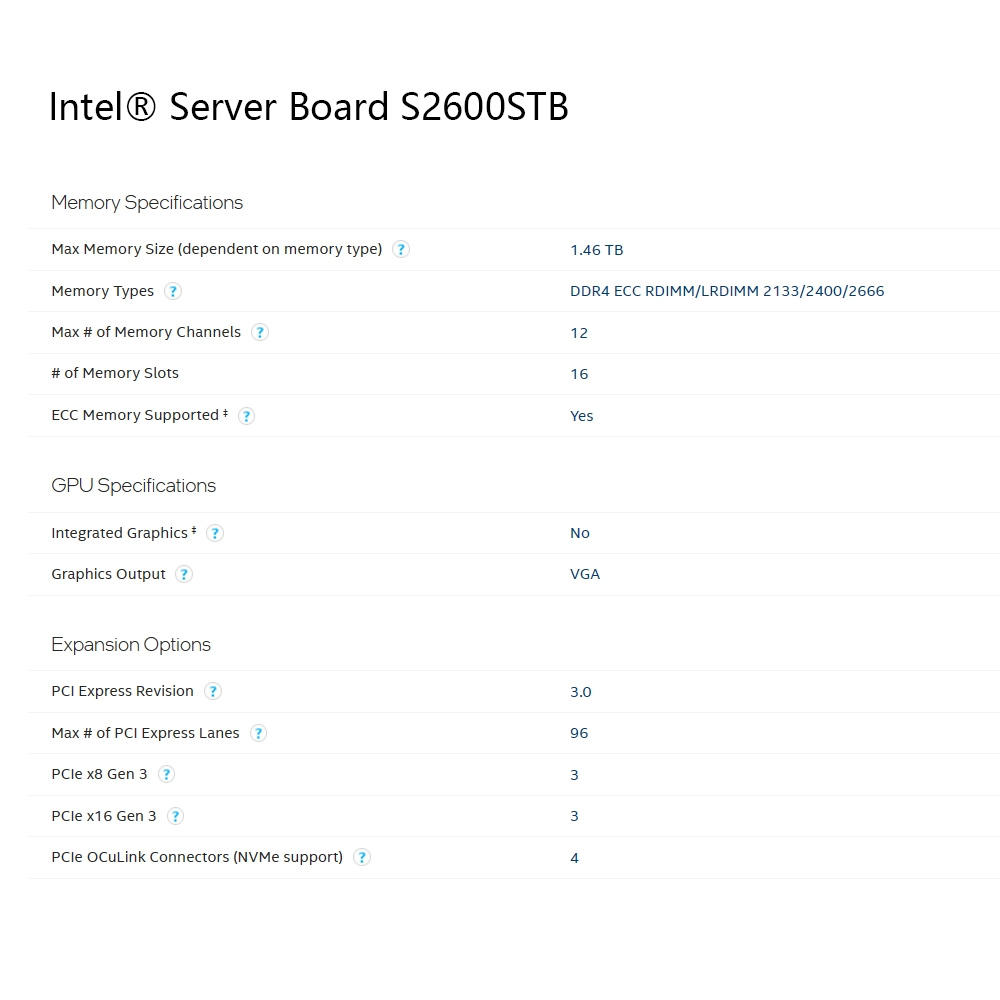Select the ECC Memory Supported value Yes
Image resolution: width=1000 pixels, height=1000 pixels.
click(581, 416)
